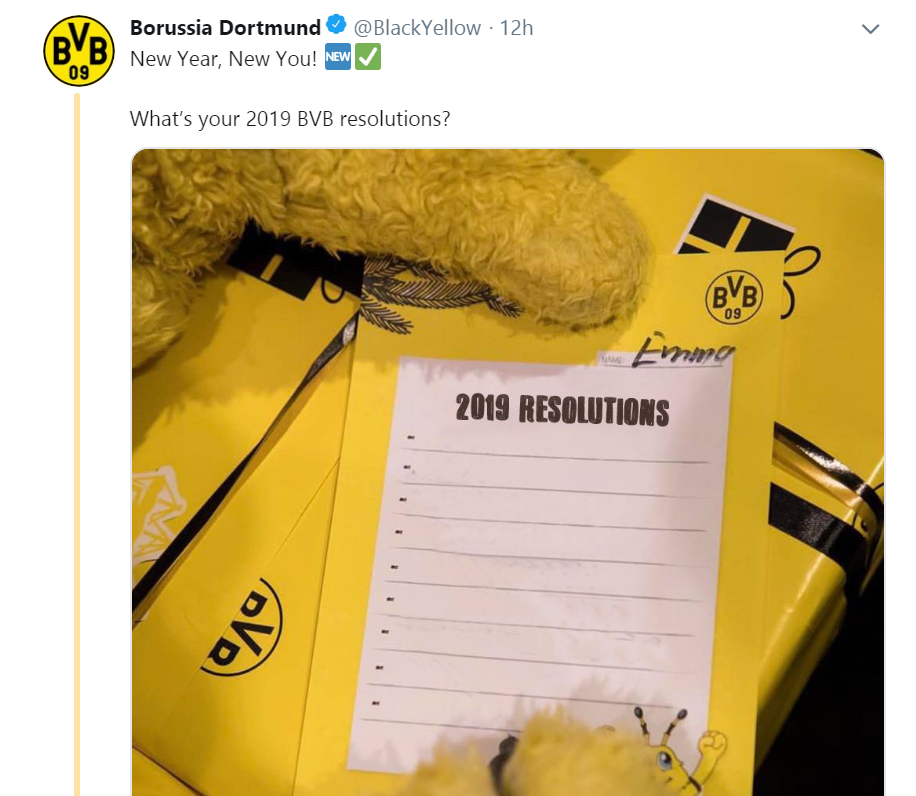Open the Borussia Dortmund display name

pos(225,27)
